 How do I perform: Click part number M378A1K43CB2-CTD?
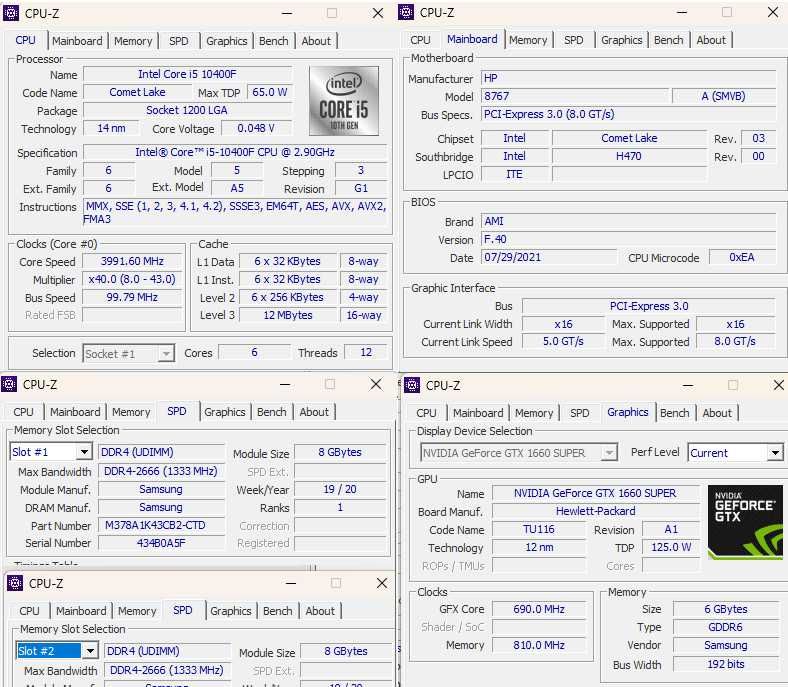(161, 525)
